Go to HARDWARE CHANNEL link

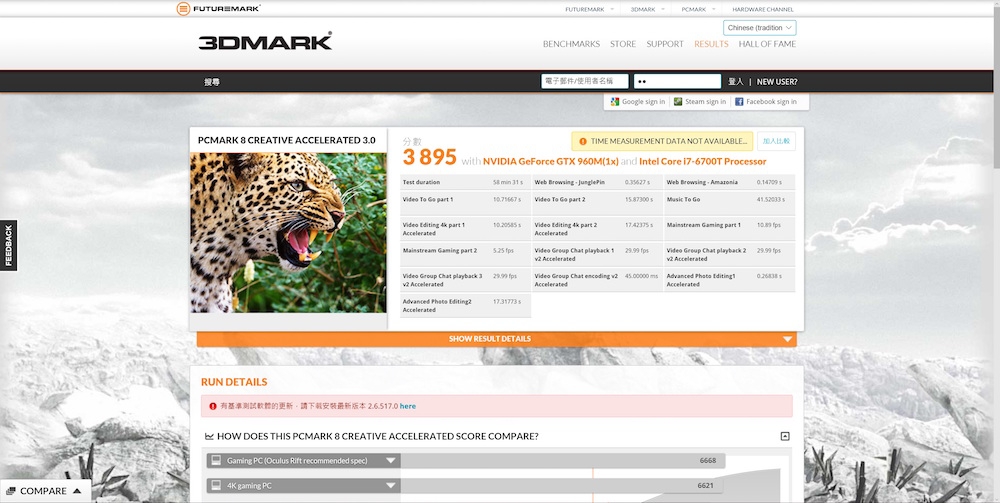pyautogui.click(x=763, y=10)
